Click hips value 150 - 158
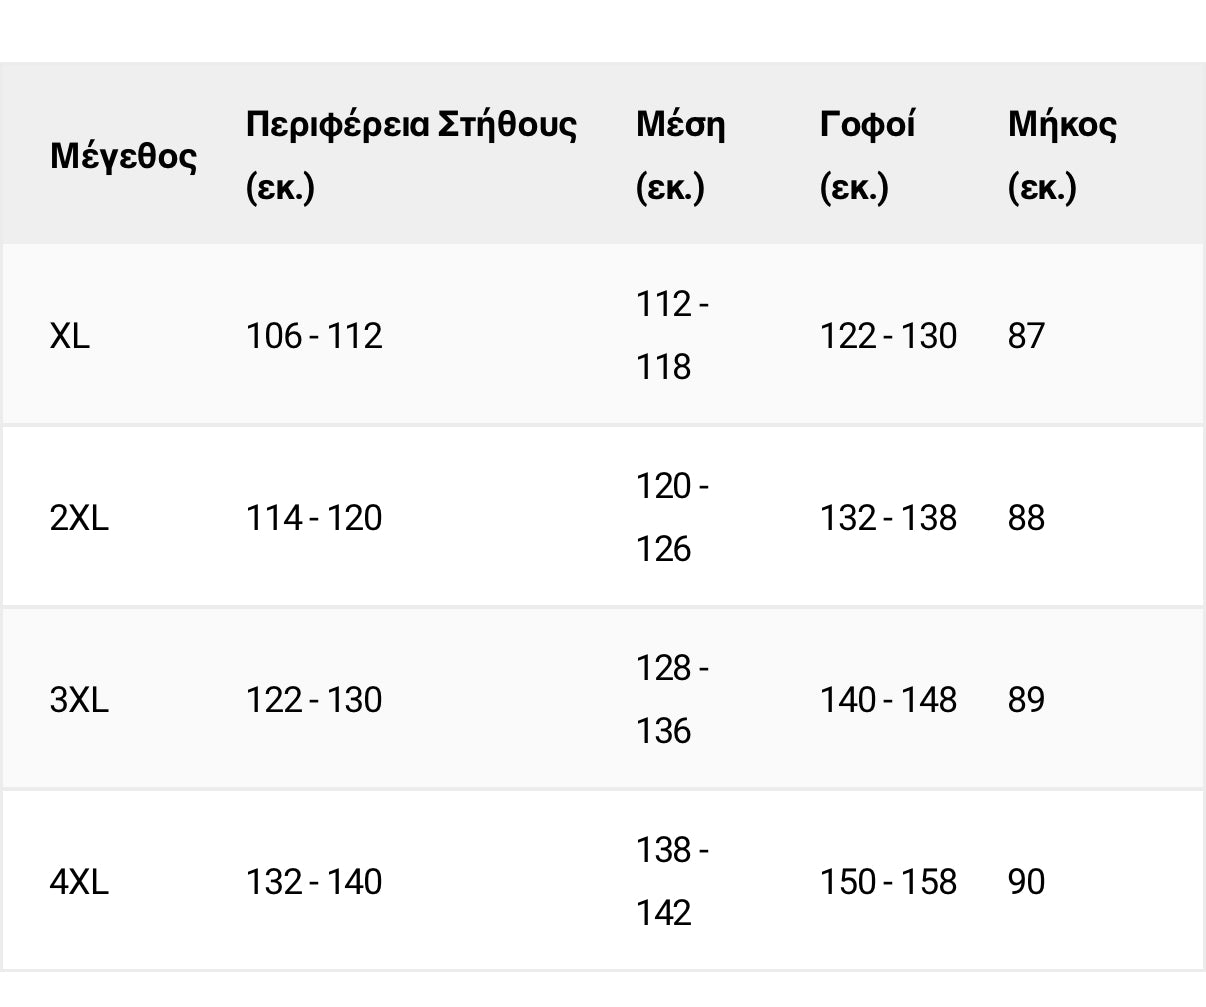Screen dimensions: 1206x1007 (888, 882)
